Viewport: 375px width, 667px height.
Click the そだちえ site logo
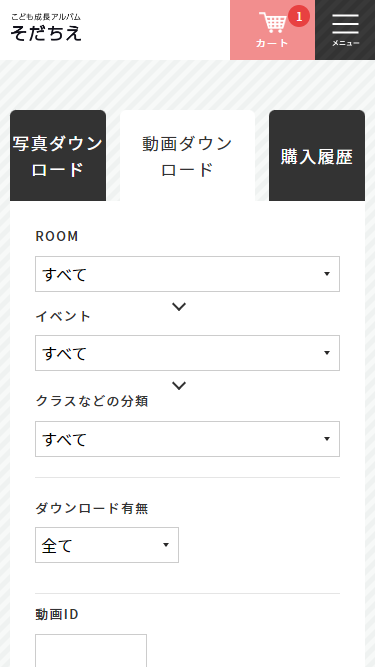[x=46, y=28]
